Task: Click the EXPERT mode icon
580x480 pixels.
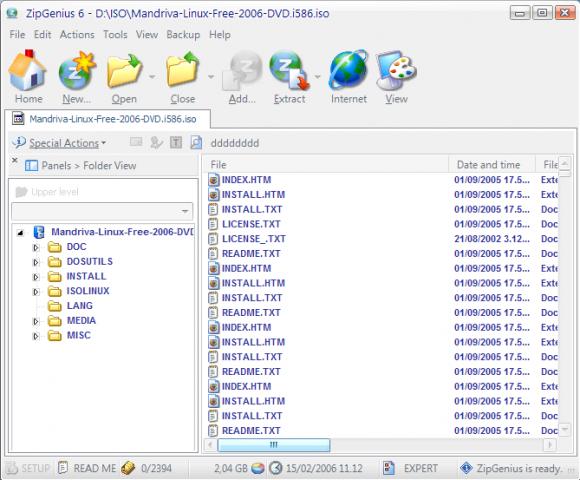Action: [389, 468]
